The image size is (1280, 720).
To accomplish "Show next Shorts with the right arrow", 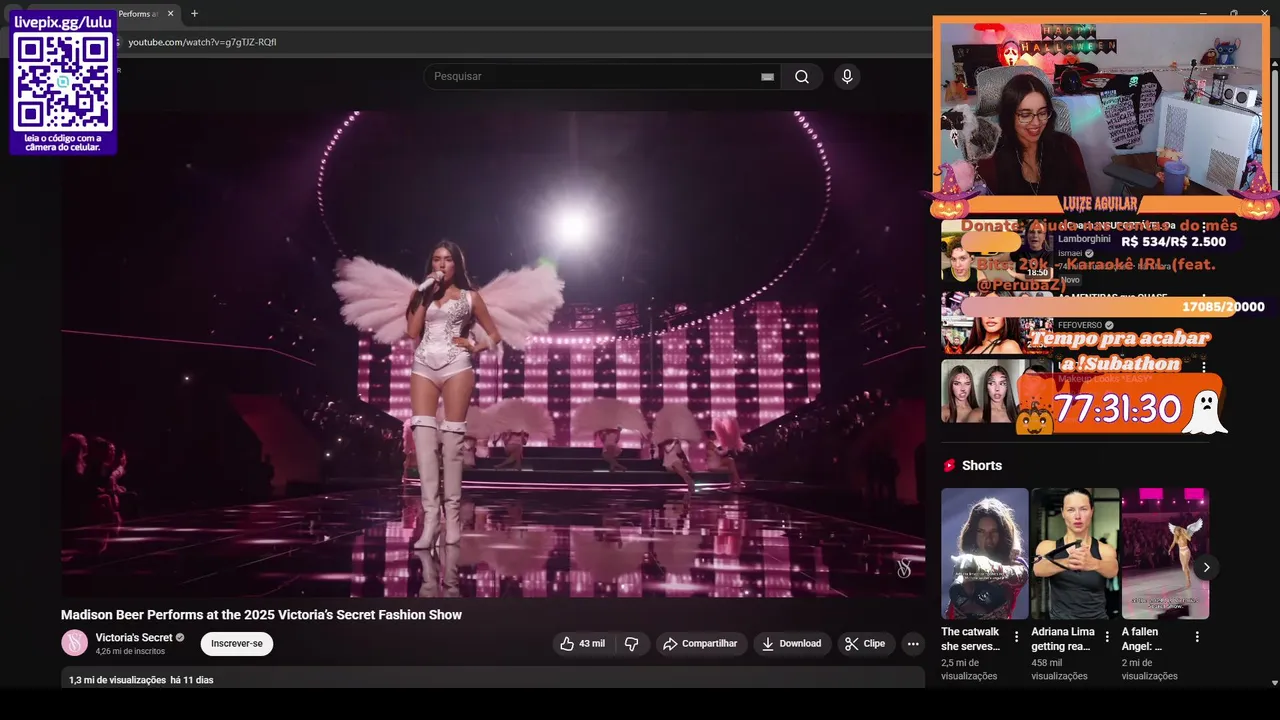I will coord(1206,567).
